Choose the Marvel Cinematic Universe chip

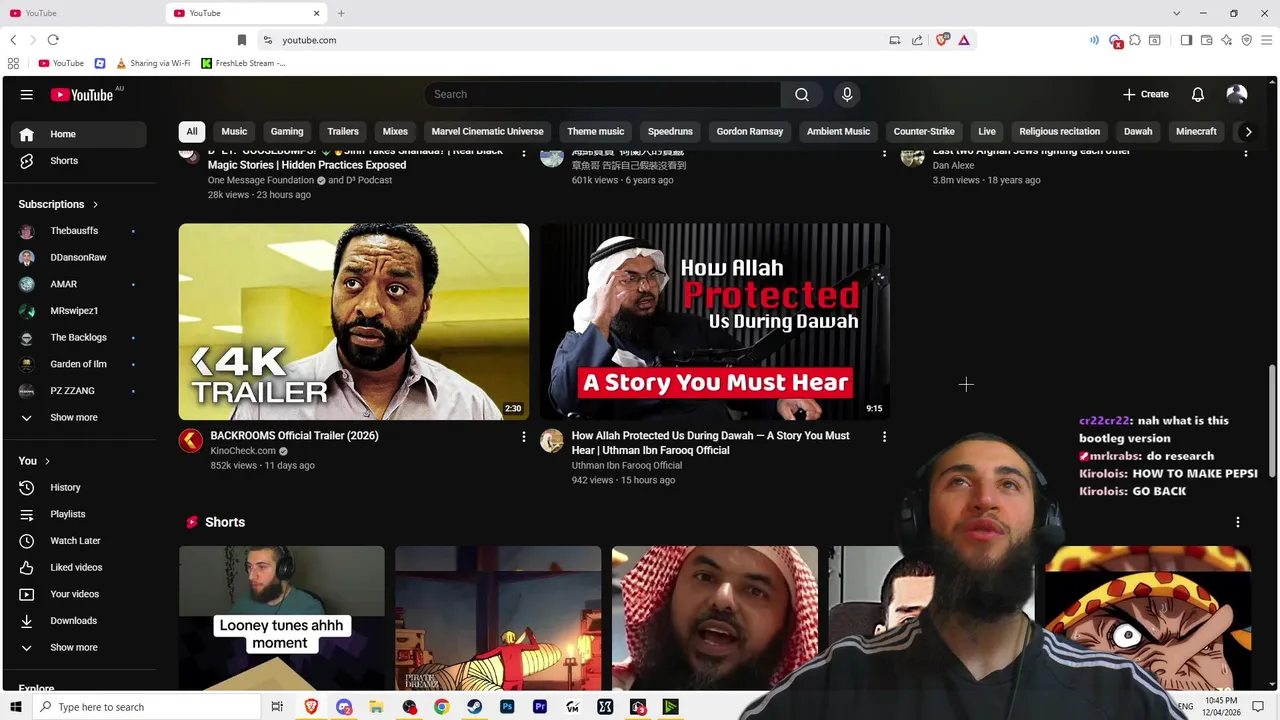[x=488, y=131]
